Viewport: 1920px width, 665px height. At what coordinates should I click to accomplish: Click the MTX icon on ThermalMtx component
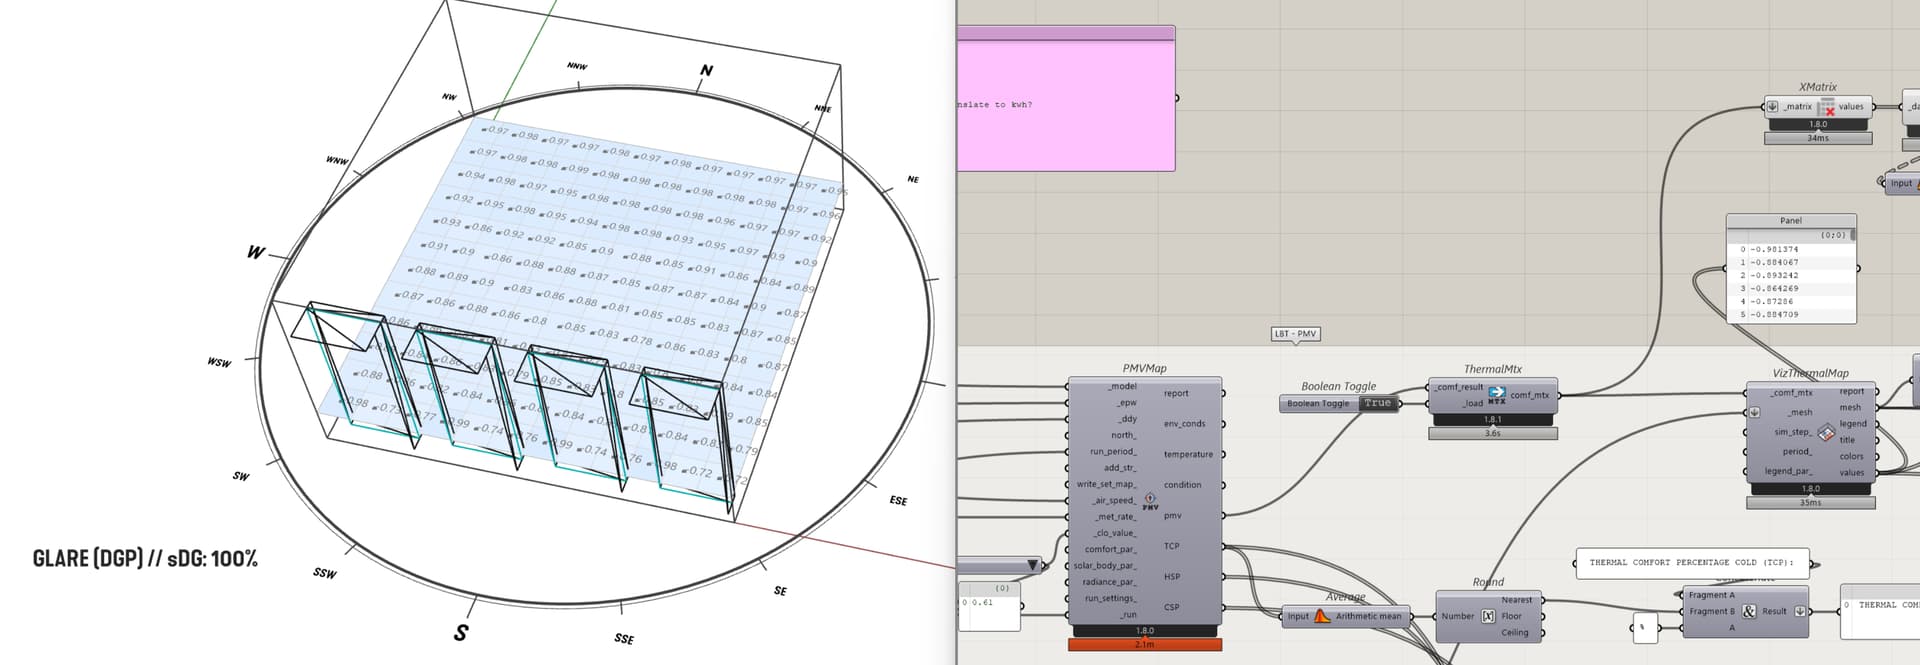tap(1496, 394)
